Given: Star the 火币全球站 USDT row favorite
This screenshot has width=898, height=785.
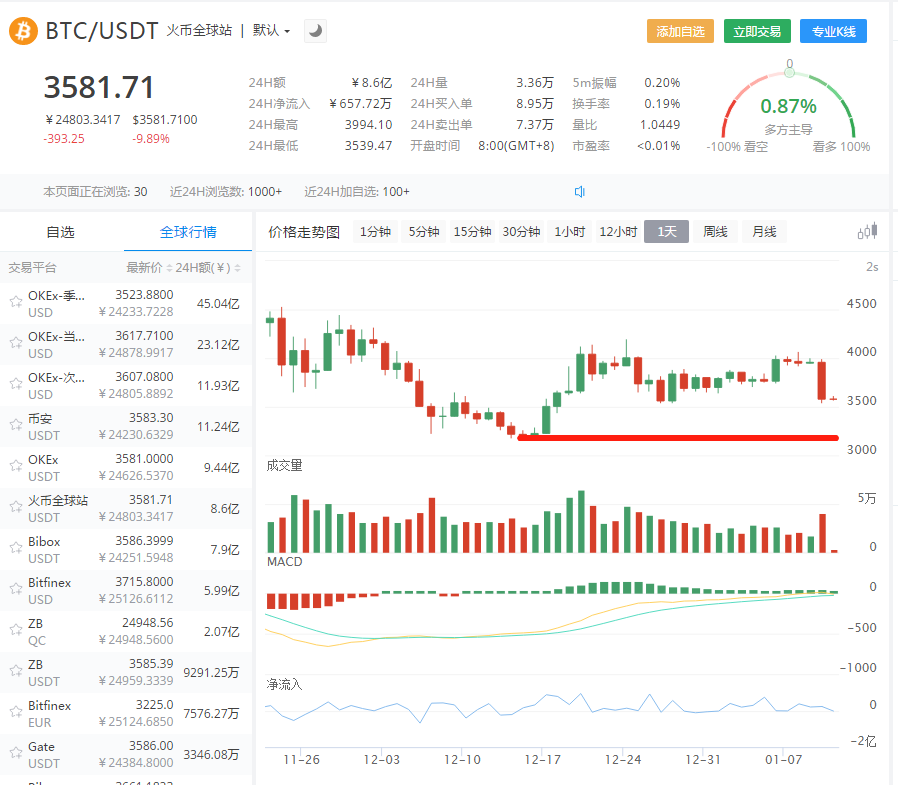Looking at the screenshot, I should (15, 507).
